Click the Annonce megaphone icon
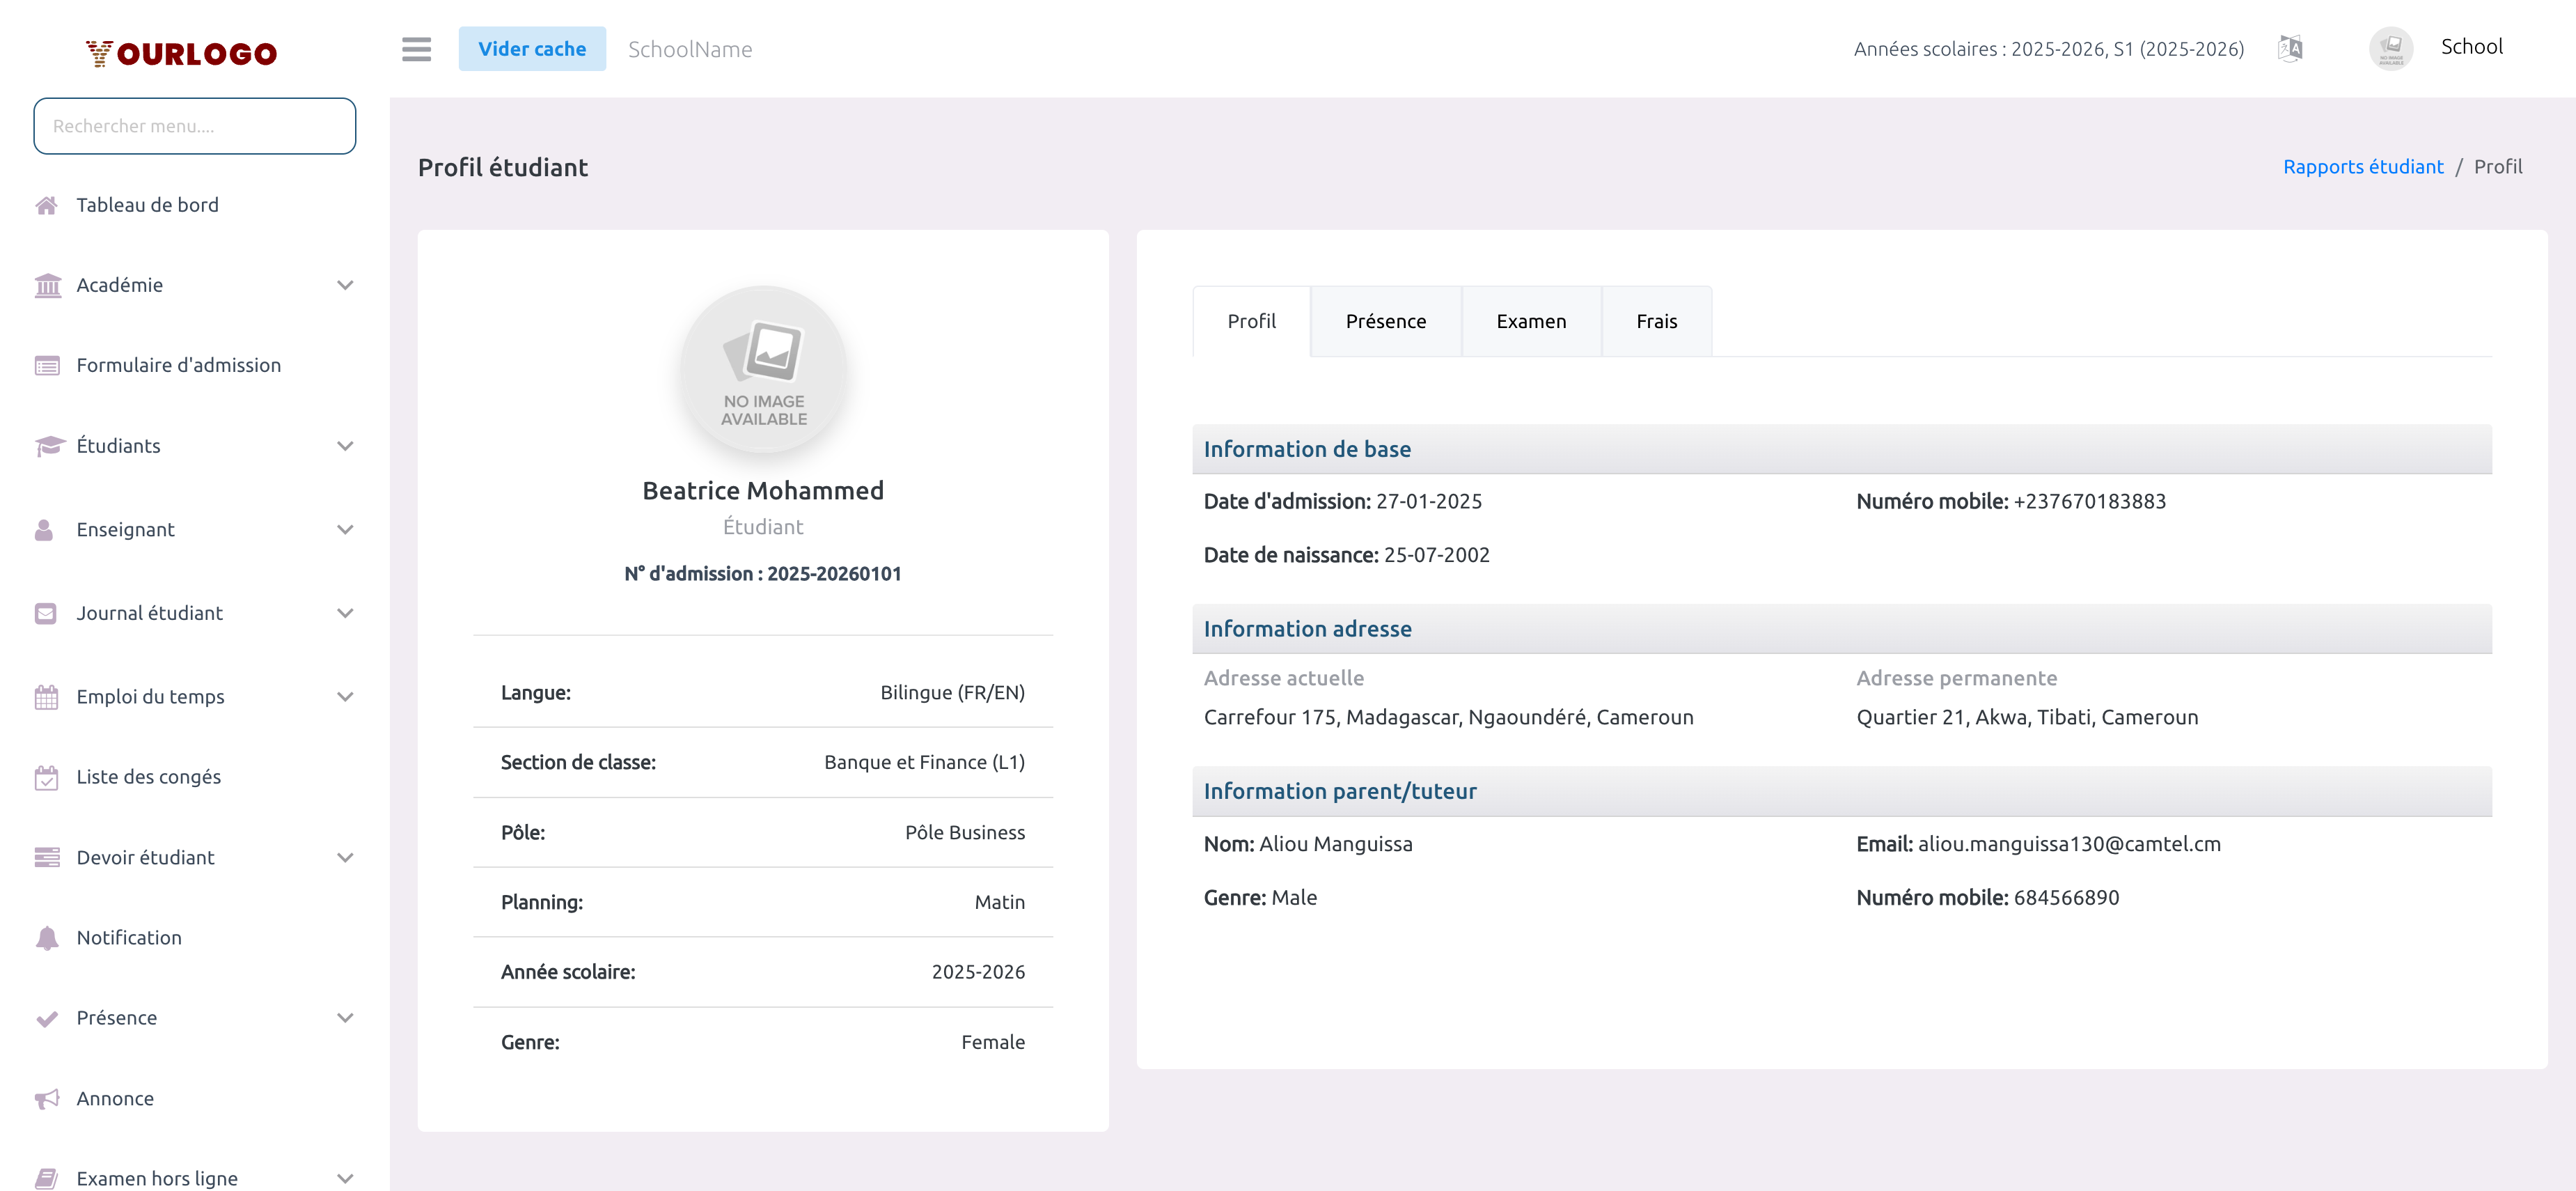 pyautogui.click(x=46, y=1098)
